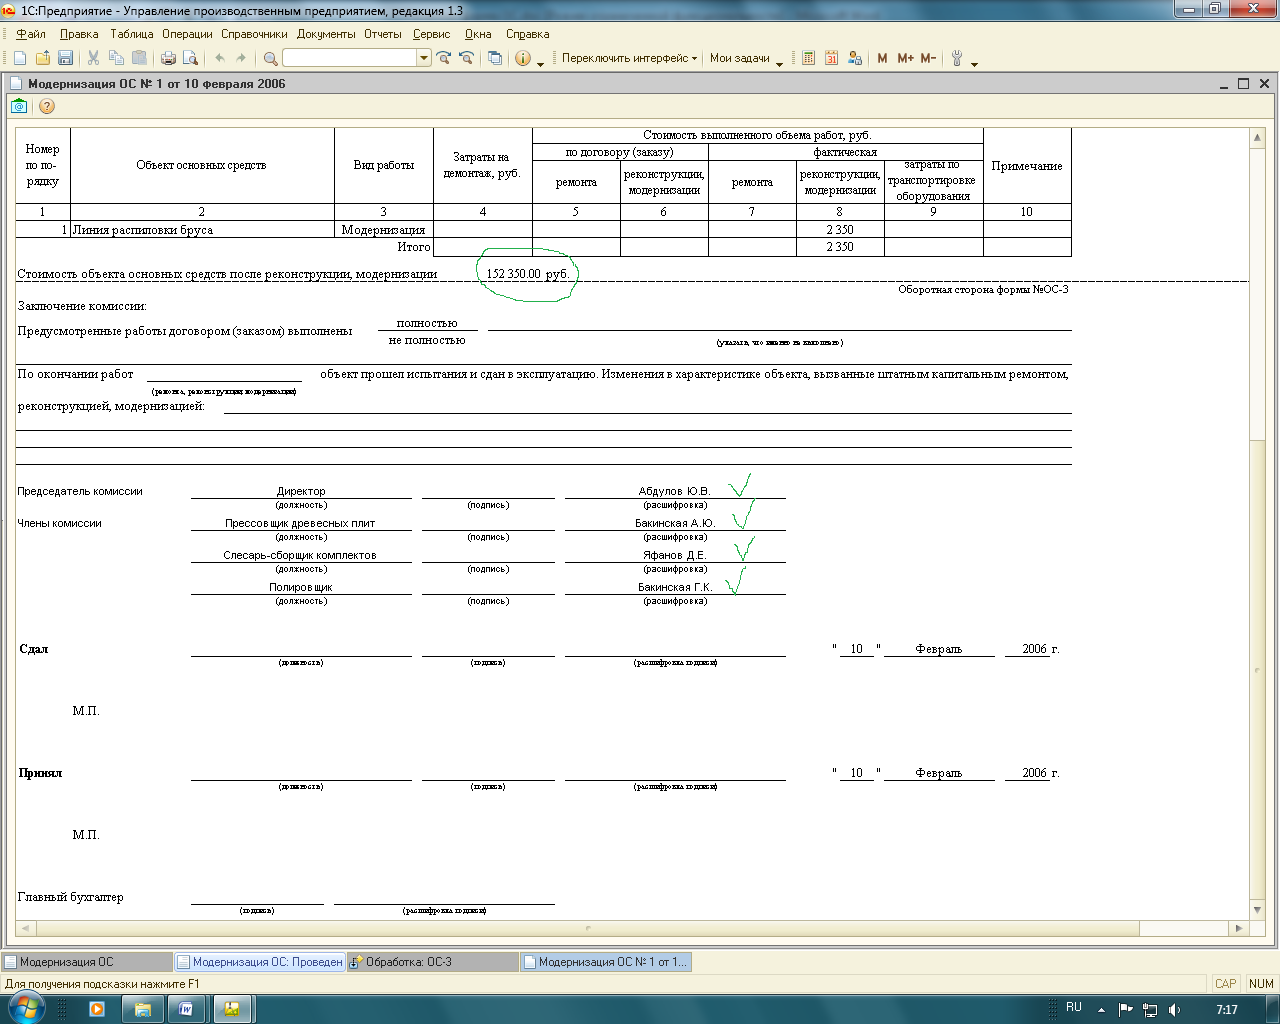
Task: Click the windows list icon in toolbar
Action: [x=495, y=58]
